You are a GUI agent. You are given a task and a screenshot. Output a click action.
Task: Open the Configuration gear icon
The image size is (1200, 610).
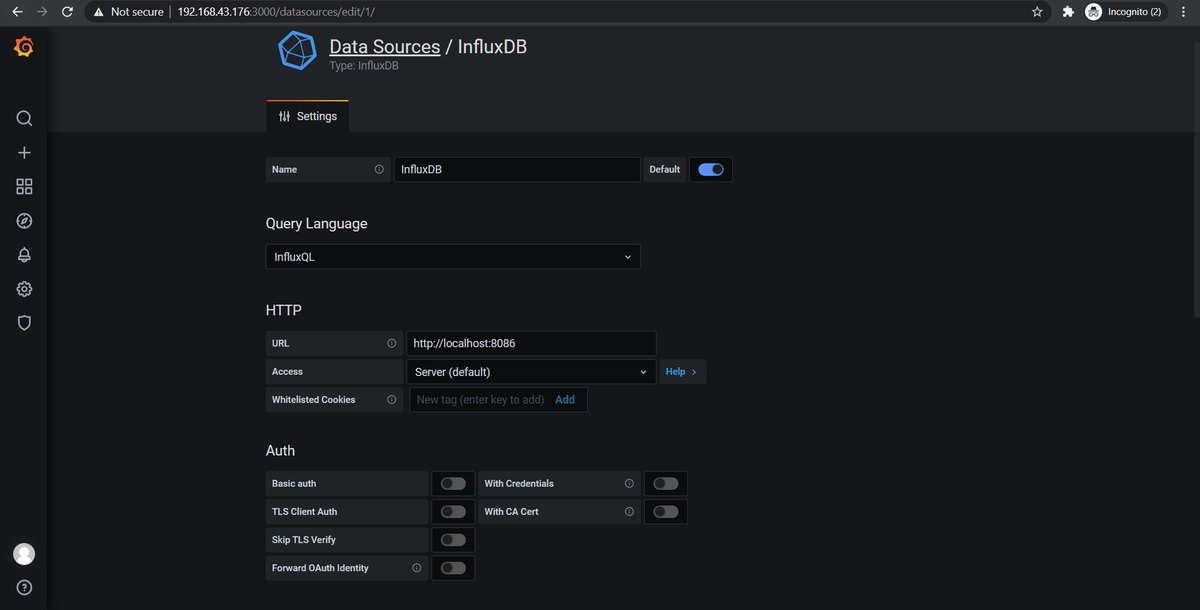(x=24, y=288)
